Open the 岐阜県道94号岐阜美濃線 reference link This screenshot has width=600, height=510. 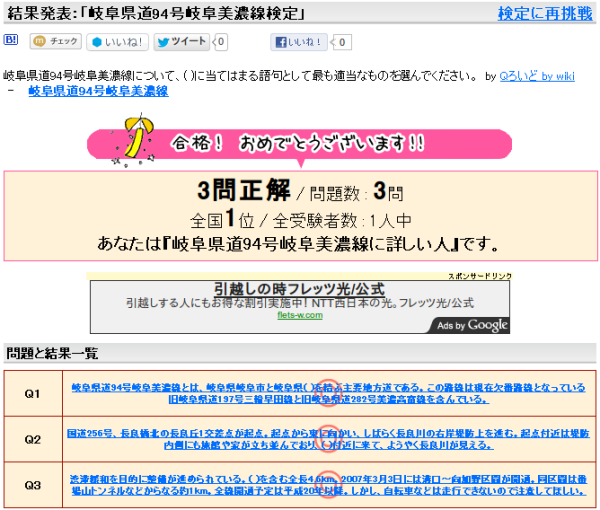(98, 91)
